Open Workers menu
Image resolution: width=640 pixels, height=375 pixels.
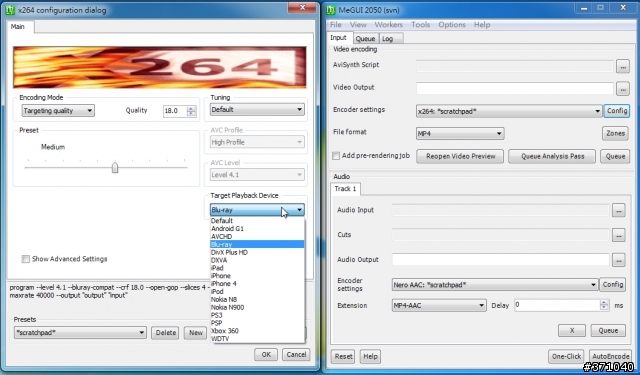pos(388,25)
